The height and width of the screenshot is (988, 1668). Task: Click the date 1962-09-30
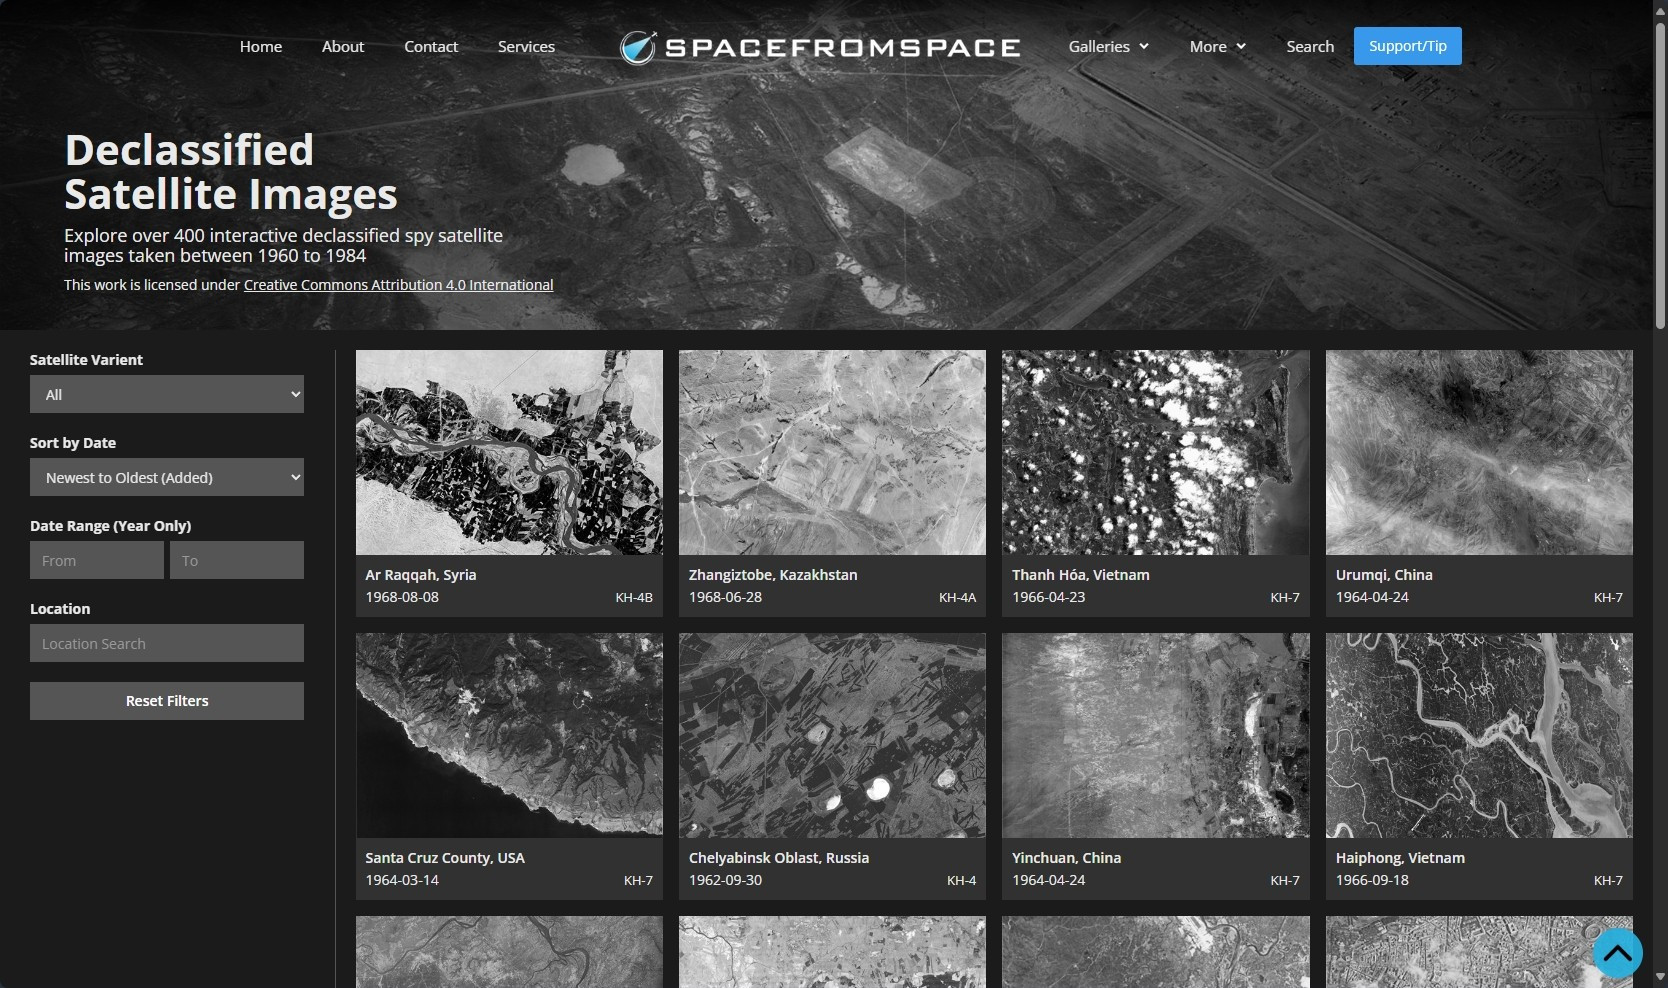(x=725, y=880)
